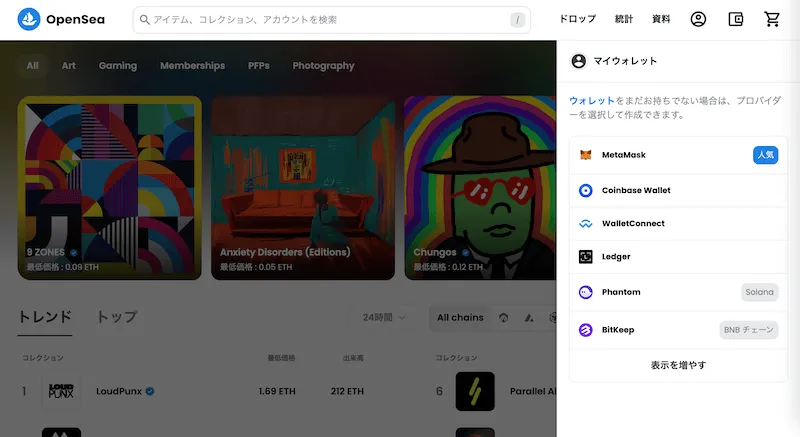Focus the search input field
The image size is (800, 437).
coord(332,20)
